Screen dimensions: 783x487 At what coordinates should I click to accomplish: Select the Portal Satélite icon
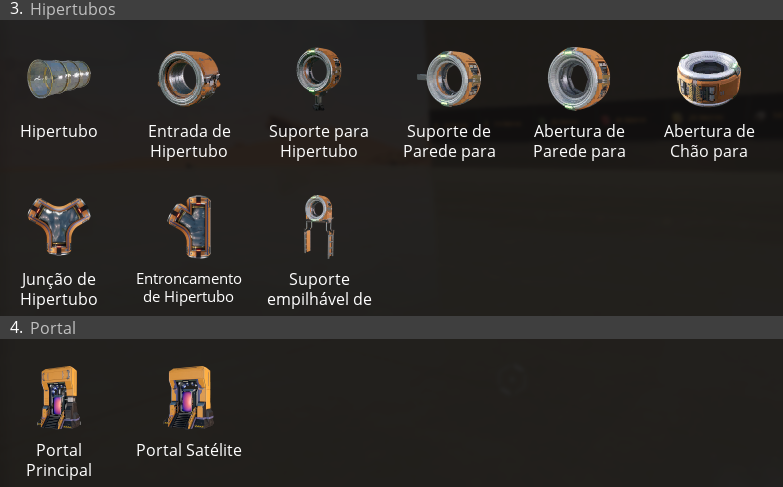189,396
